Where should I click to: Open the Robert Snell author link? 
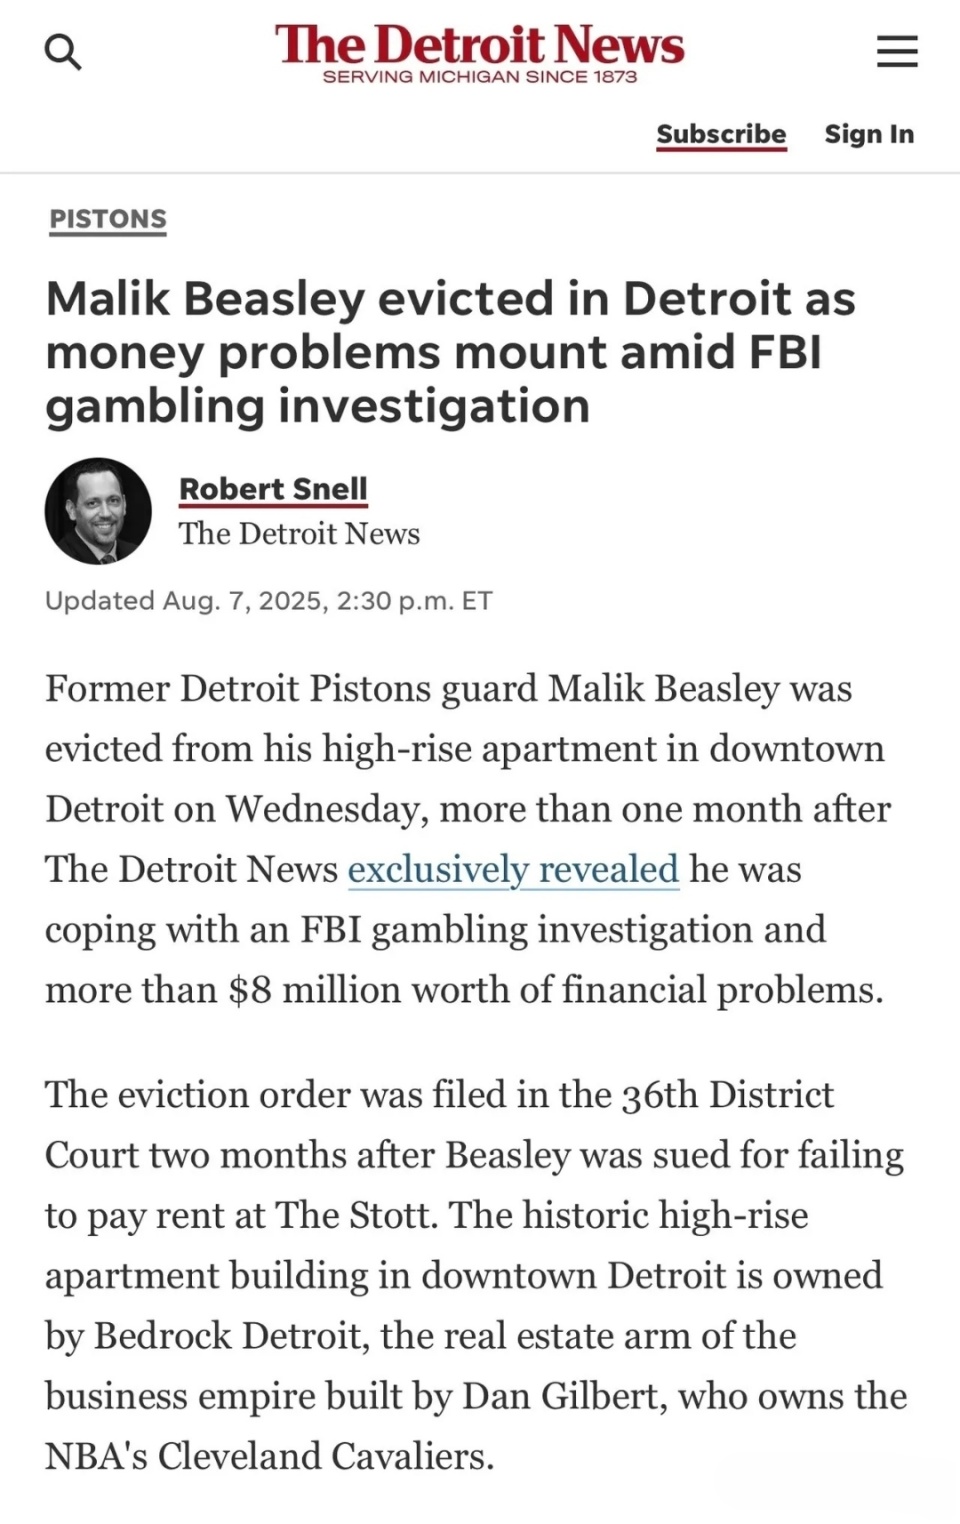tap(273, 489)
